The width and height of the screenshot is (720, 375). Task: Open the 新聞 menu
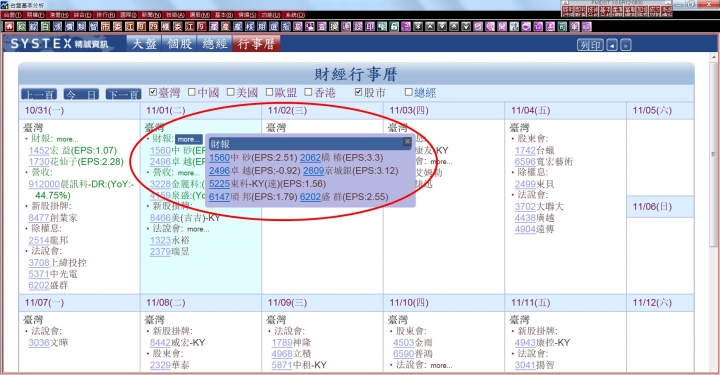tap(151, 15)
